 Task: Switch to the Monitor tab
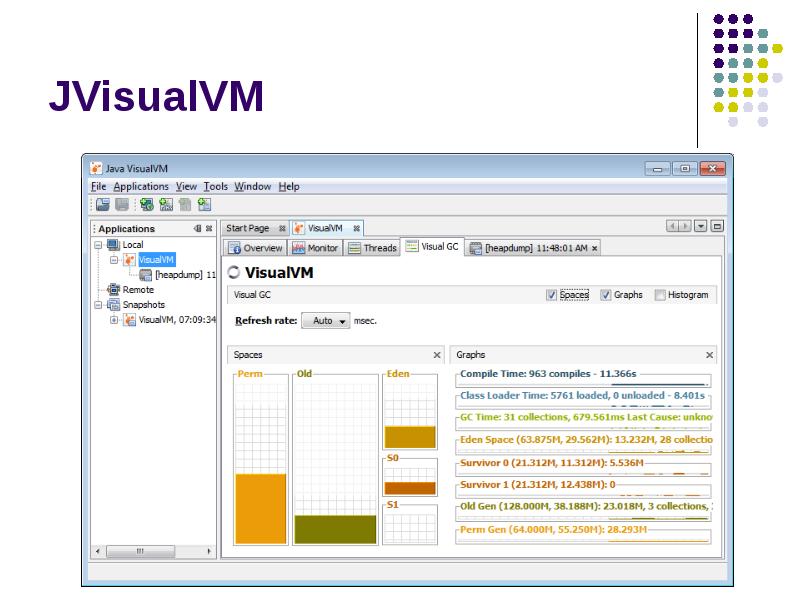click(316, 248)
